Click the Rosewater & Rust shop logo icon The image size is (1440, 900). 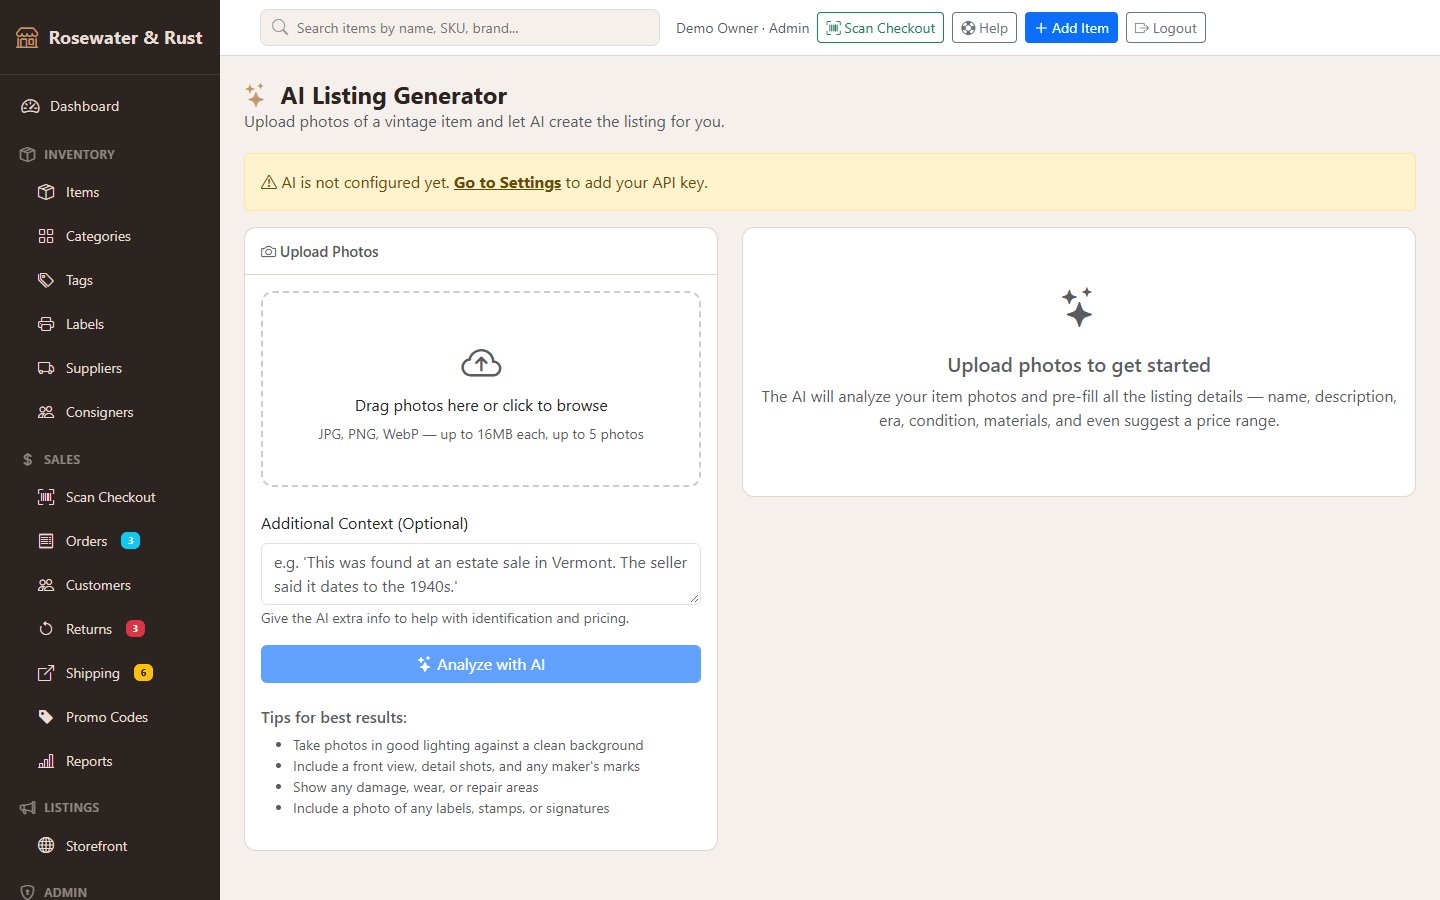(x=27, y=38)
